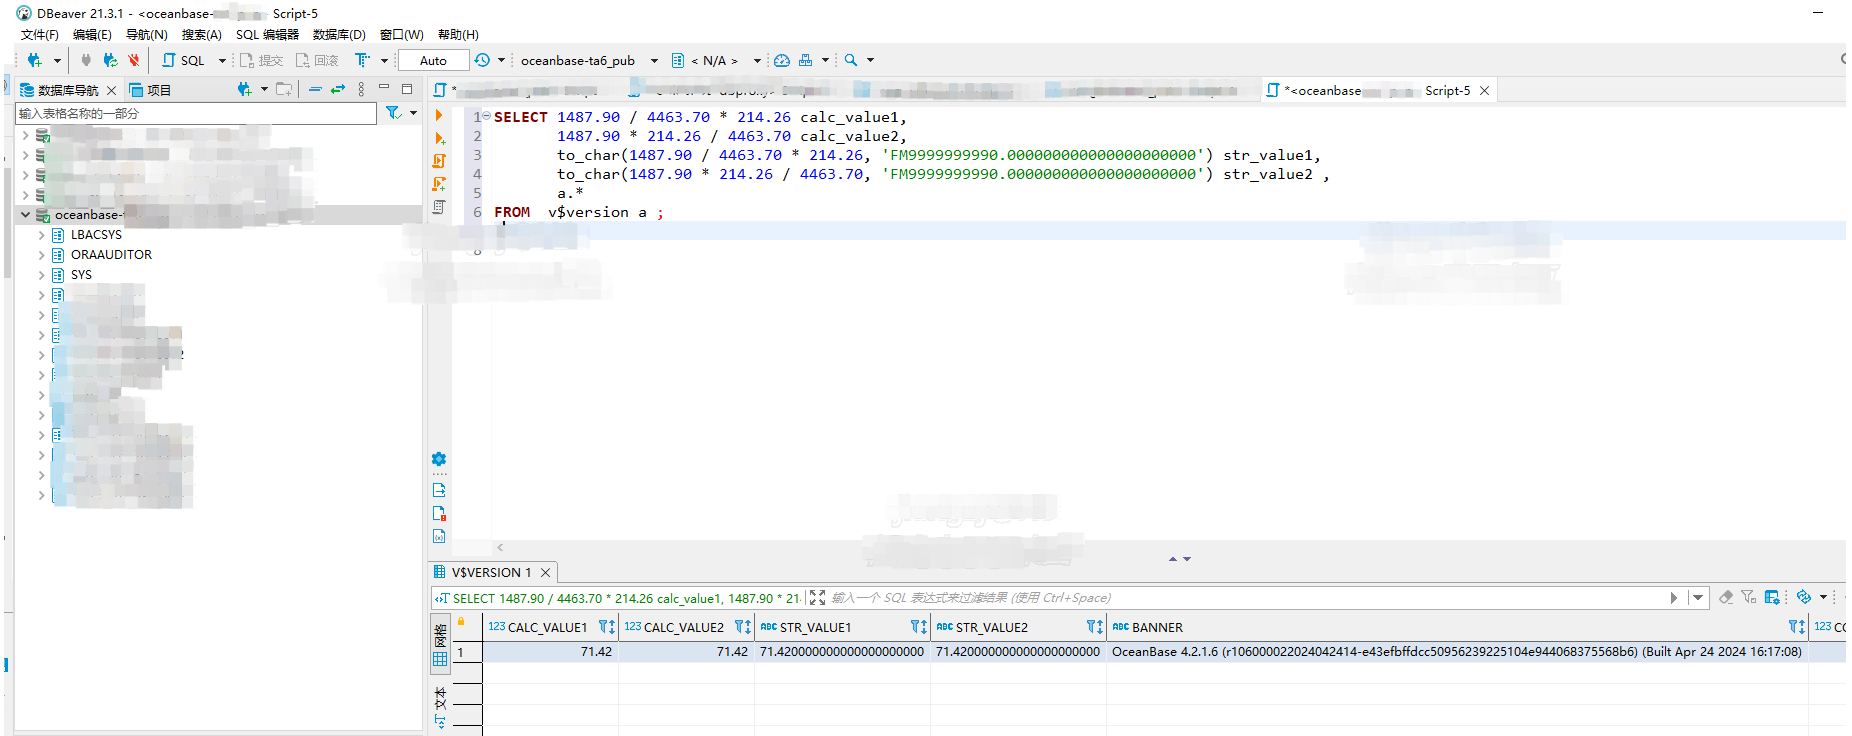Click the show execution log icon

coord(439,513)
